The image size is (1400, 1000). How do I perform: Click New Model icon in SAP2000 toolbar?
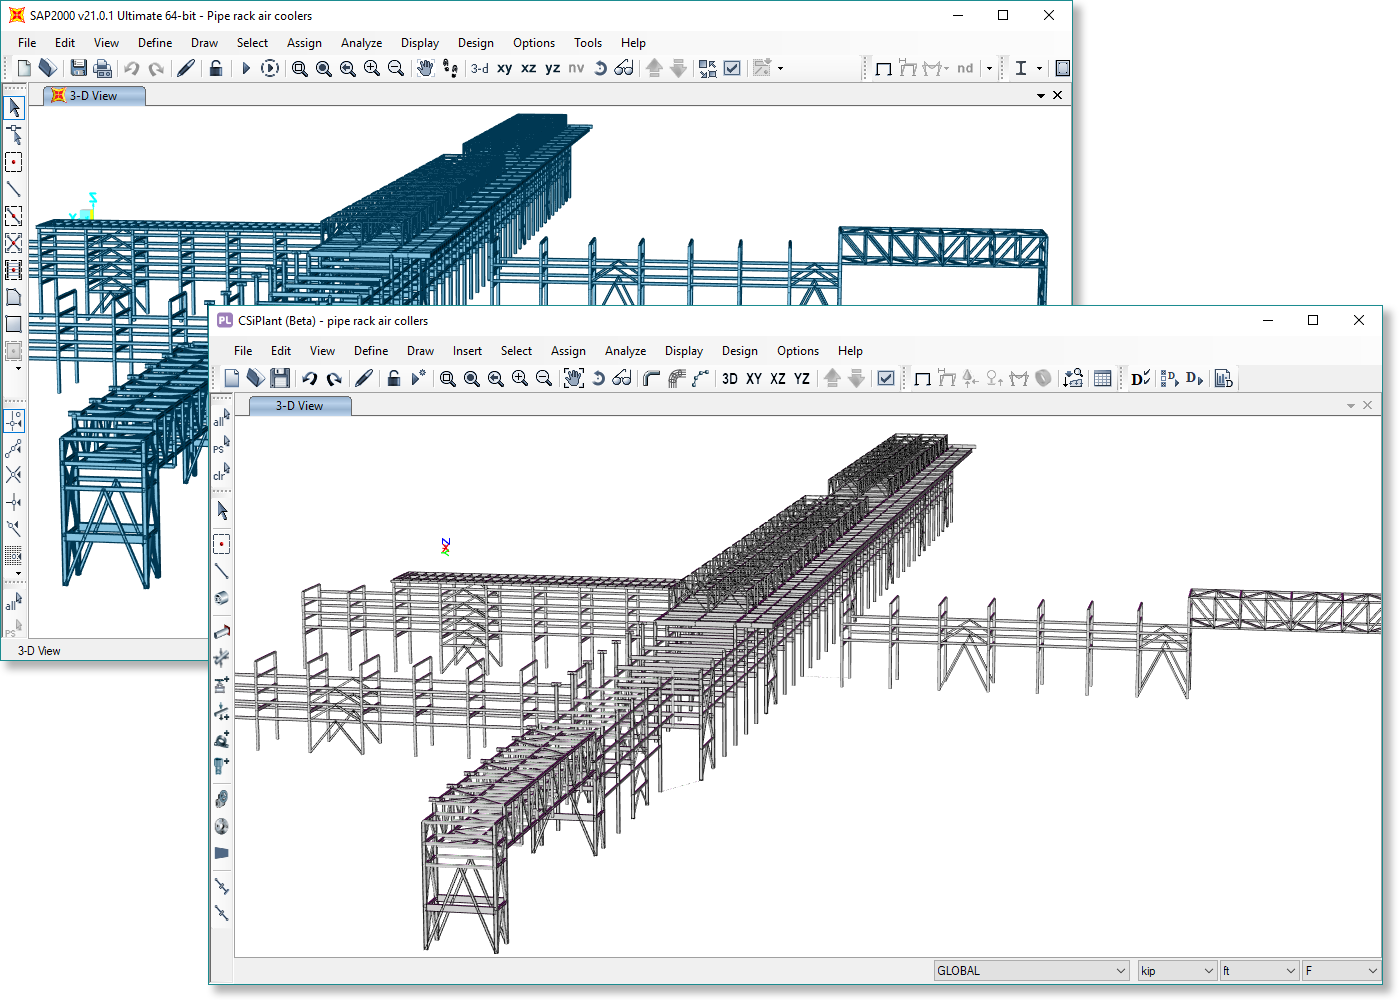coord(24,68)
